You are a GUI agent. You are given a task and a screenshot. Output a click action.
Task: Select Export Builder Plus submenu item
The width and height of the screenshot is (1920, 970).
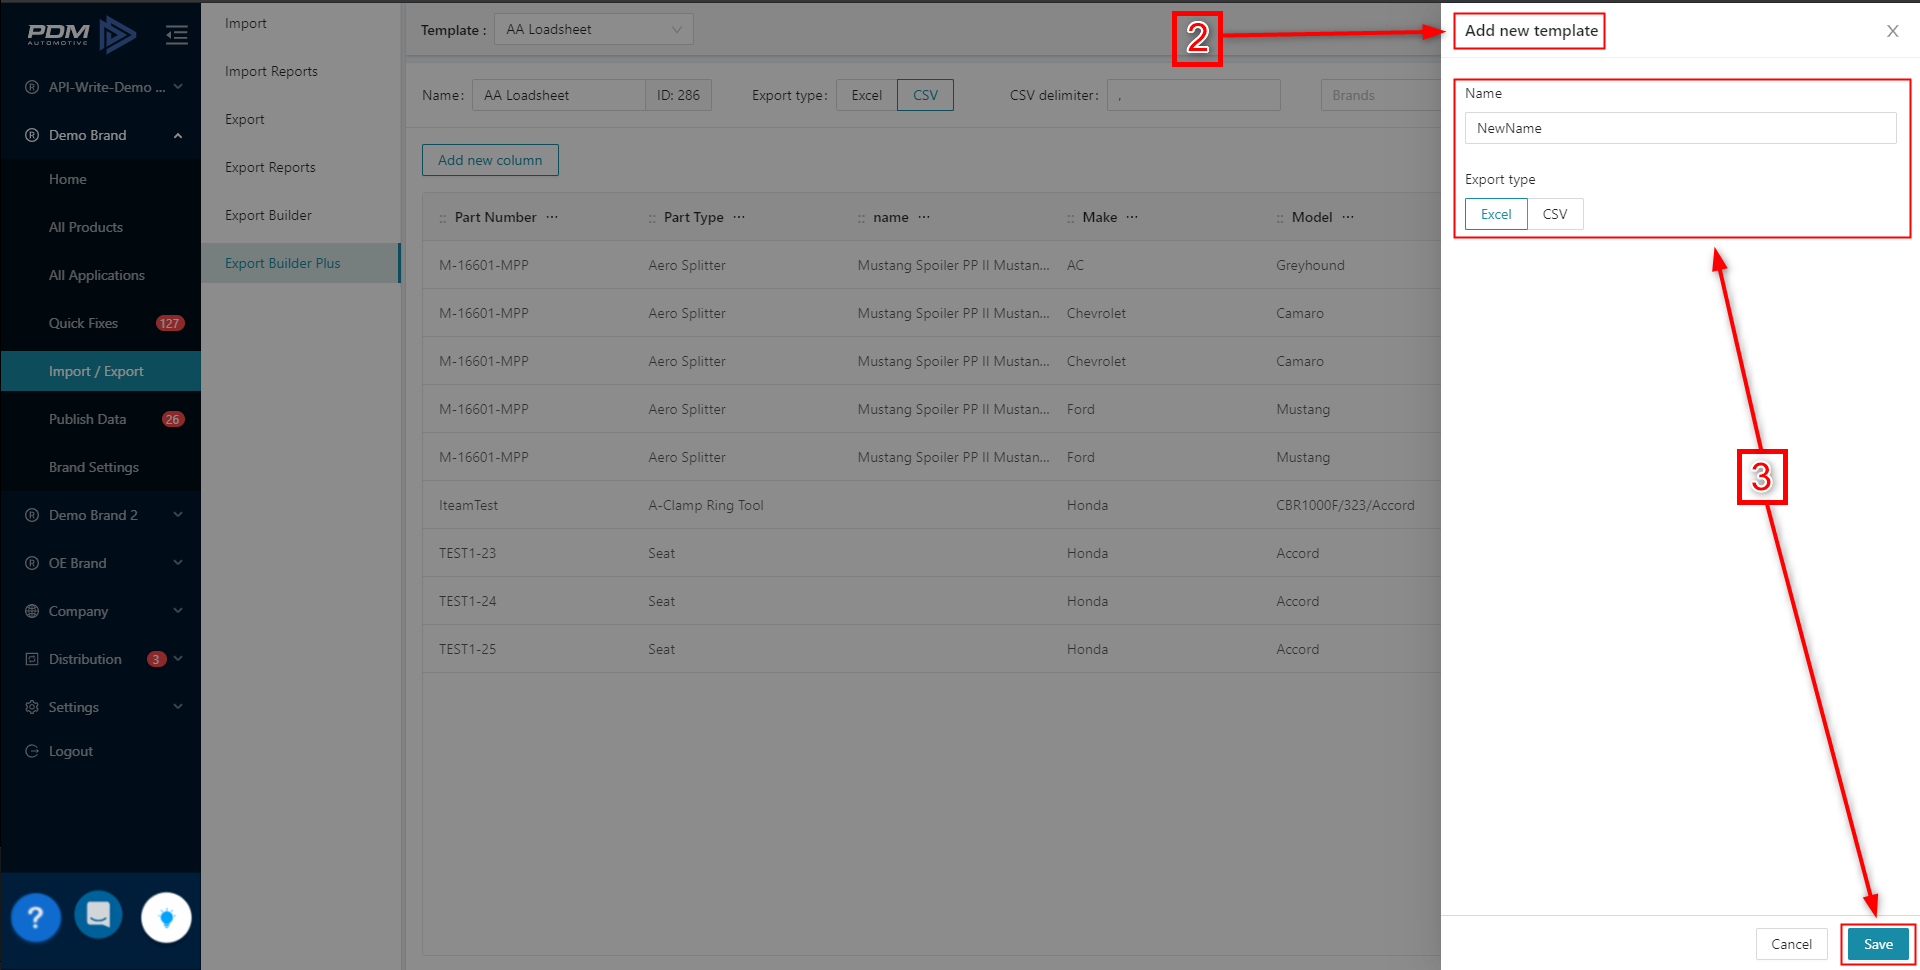(x=301, y=263)
